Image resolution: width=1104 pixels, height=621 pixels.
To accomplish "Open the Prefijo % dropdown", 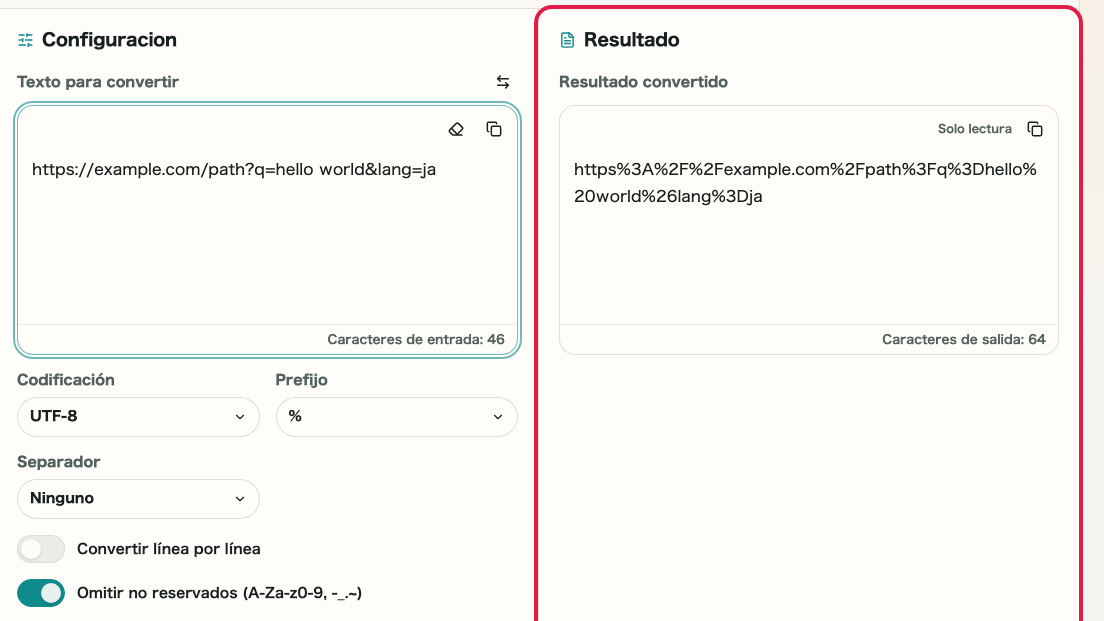I will pyautogui.click(x=396, y=417).
